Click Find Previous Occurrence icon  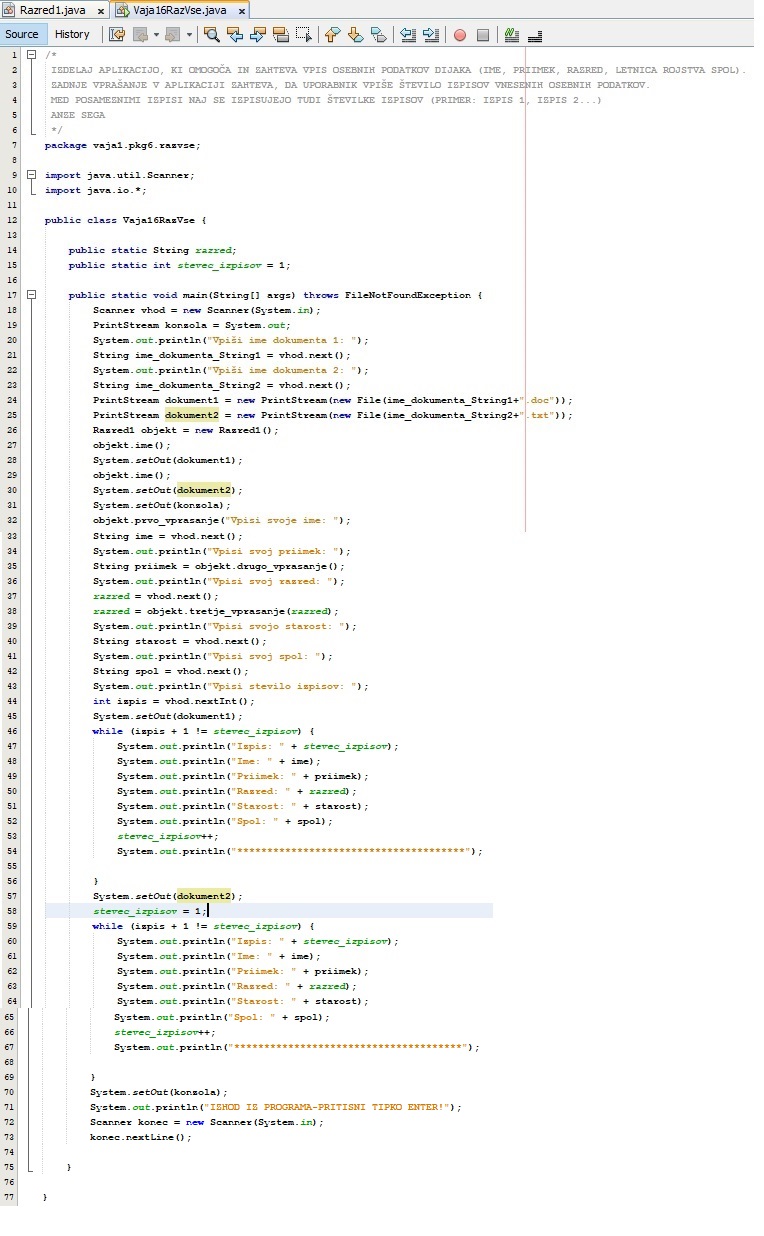pyautogui.click(x=235, y=34)
